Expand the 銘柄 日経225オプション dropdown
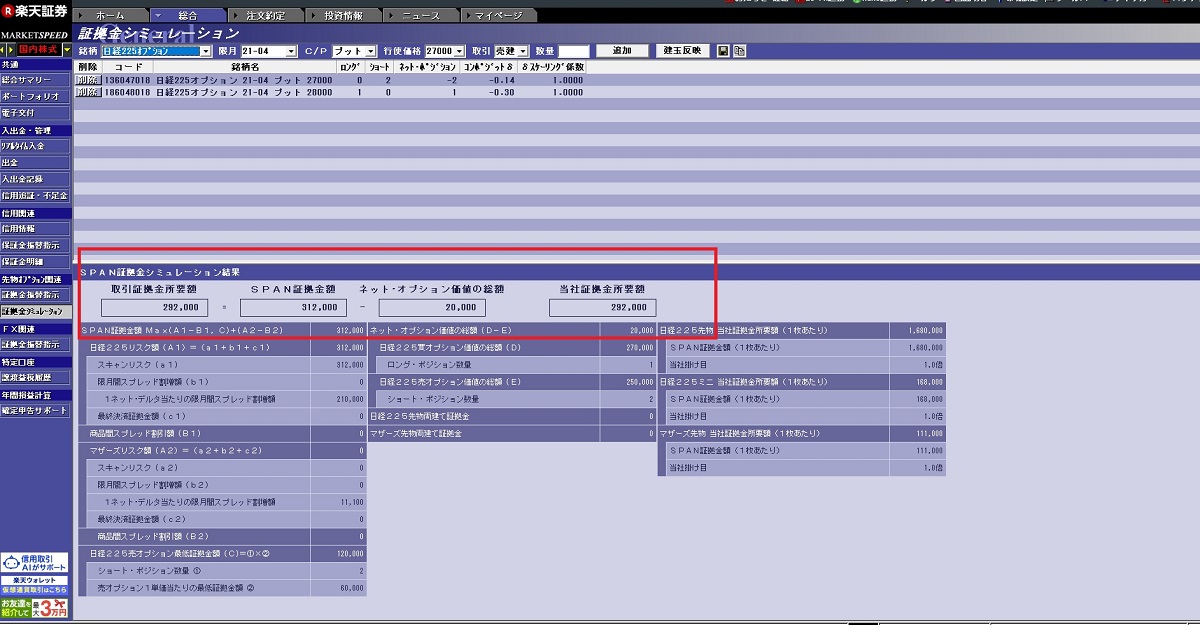The height and width of the screenshot is (625, 1200). click(206, 51)
